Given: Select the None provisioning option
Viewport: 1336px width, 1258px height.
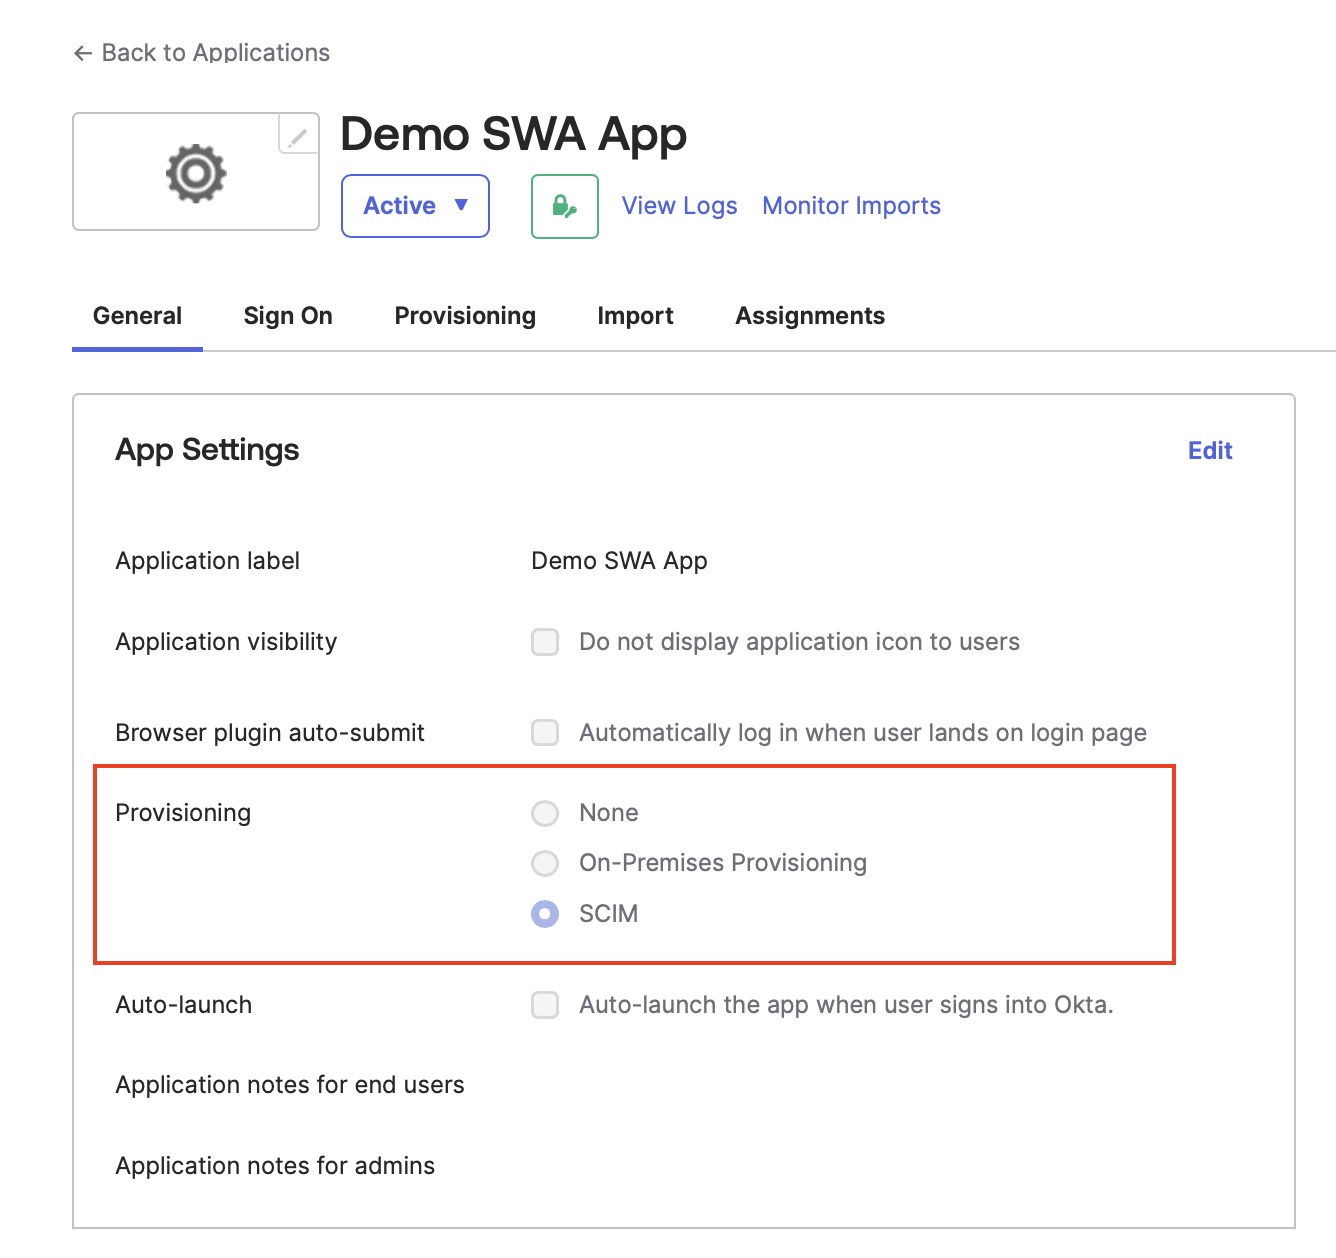Looking at the screenshot, I should 545,813.
